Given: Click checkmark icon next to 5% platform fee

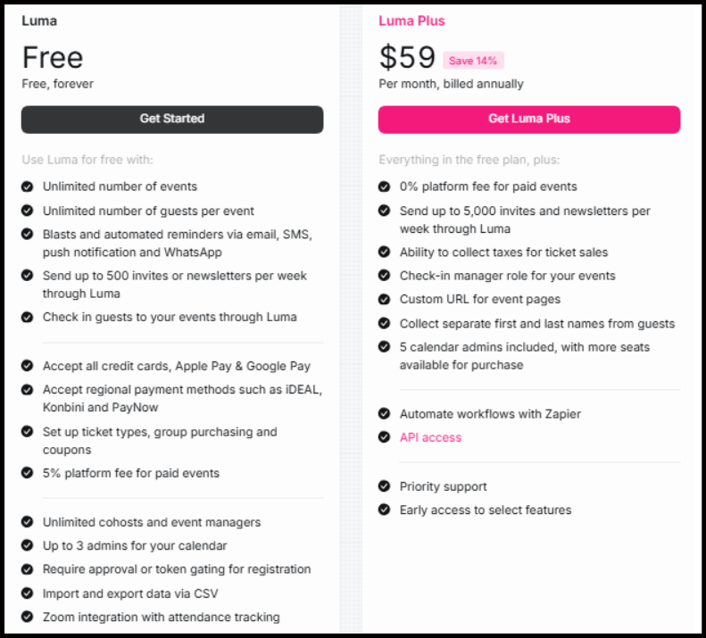Looking at the screenshot, I should click(x=27, y=473).
